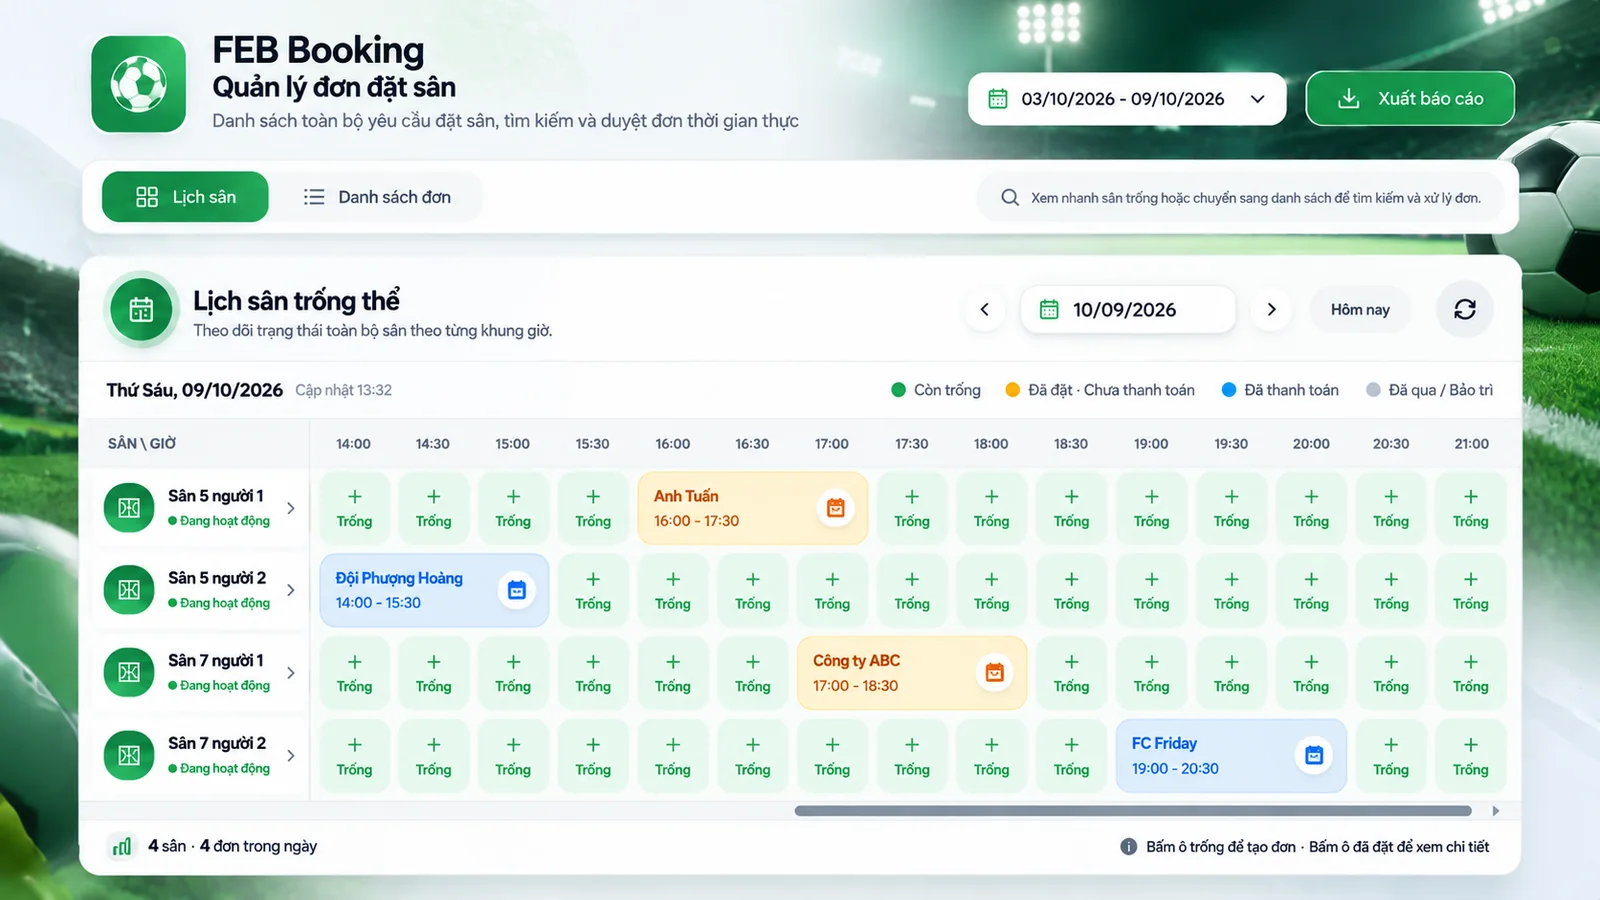1600x900 pixels.
Task: Click the FEB Booking soccer ball logo
Action: (x=139, y=84)
